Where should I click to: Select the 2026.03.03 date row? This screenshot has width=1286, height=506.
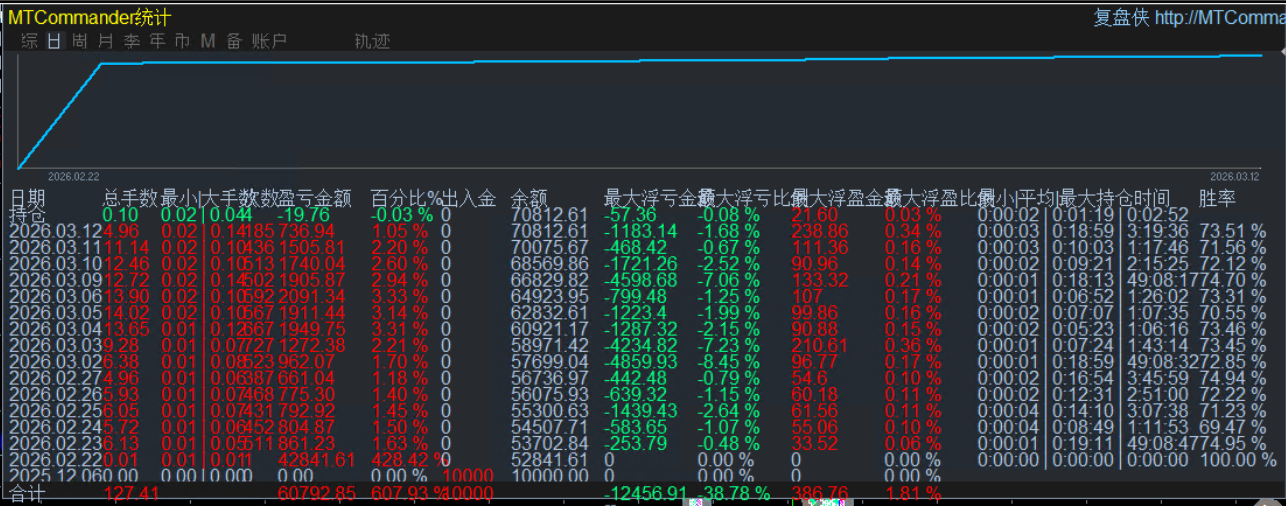(x=54, y=345)
